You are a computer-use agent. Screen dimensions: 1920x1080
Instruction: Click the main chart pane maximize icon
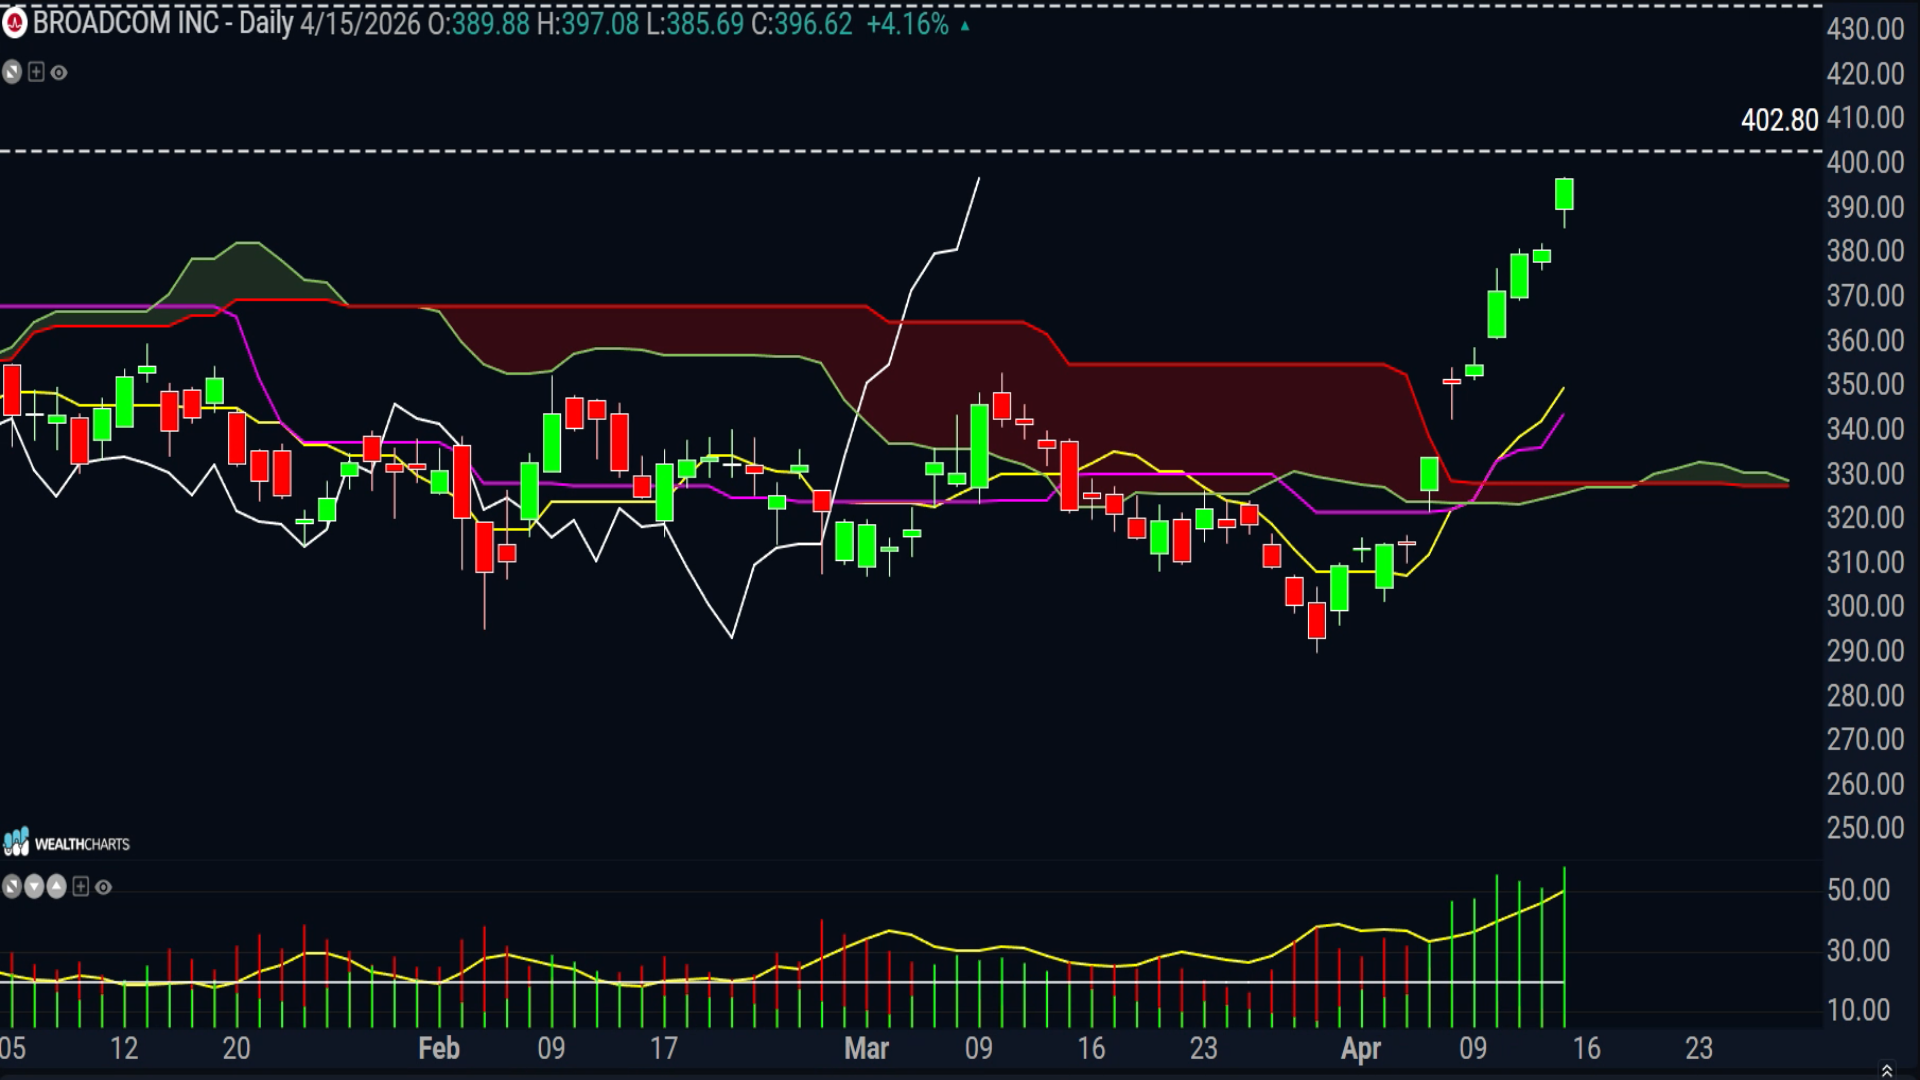coord(12,72)
